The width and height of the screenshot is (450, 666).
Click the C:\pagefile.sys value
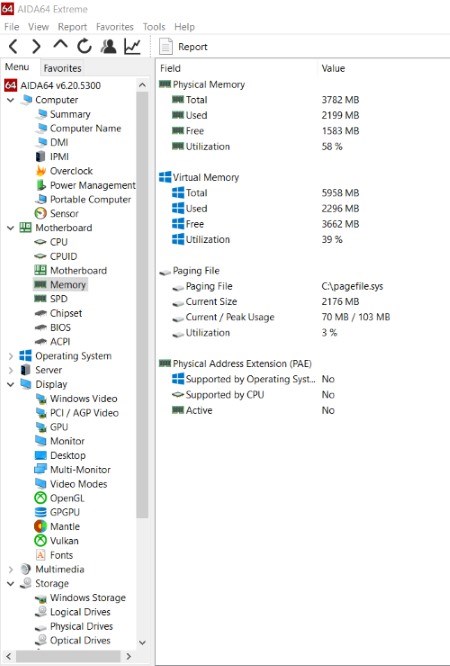point(352,286)
